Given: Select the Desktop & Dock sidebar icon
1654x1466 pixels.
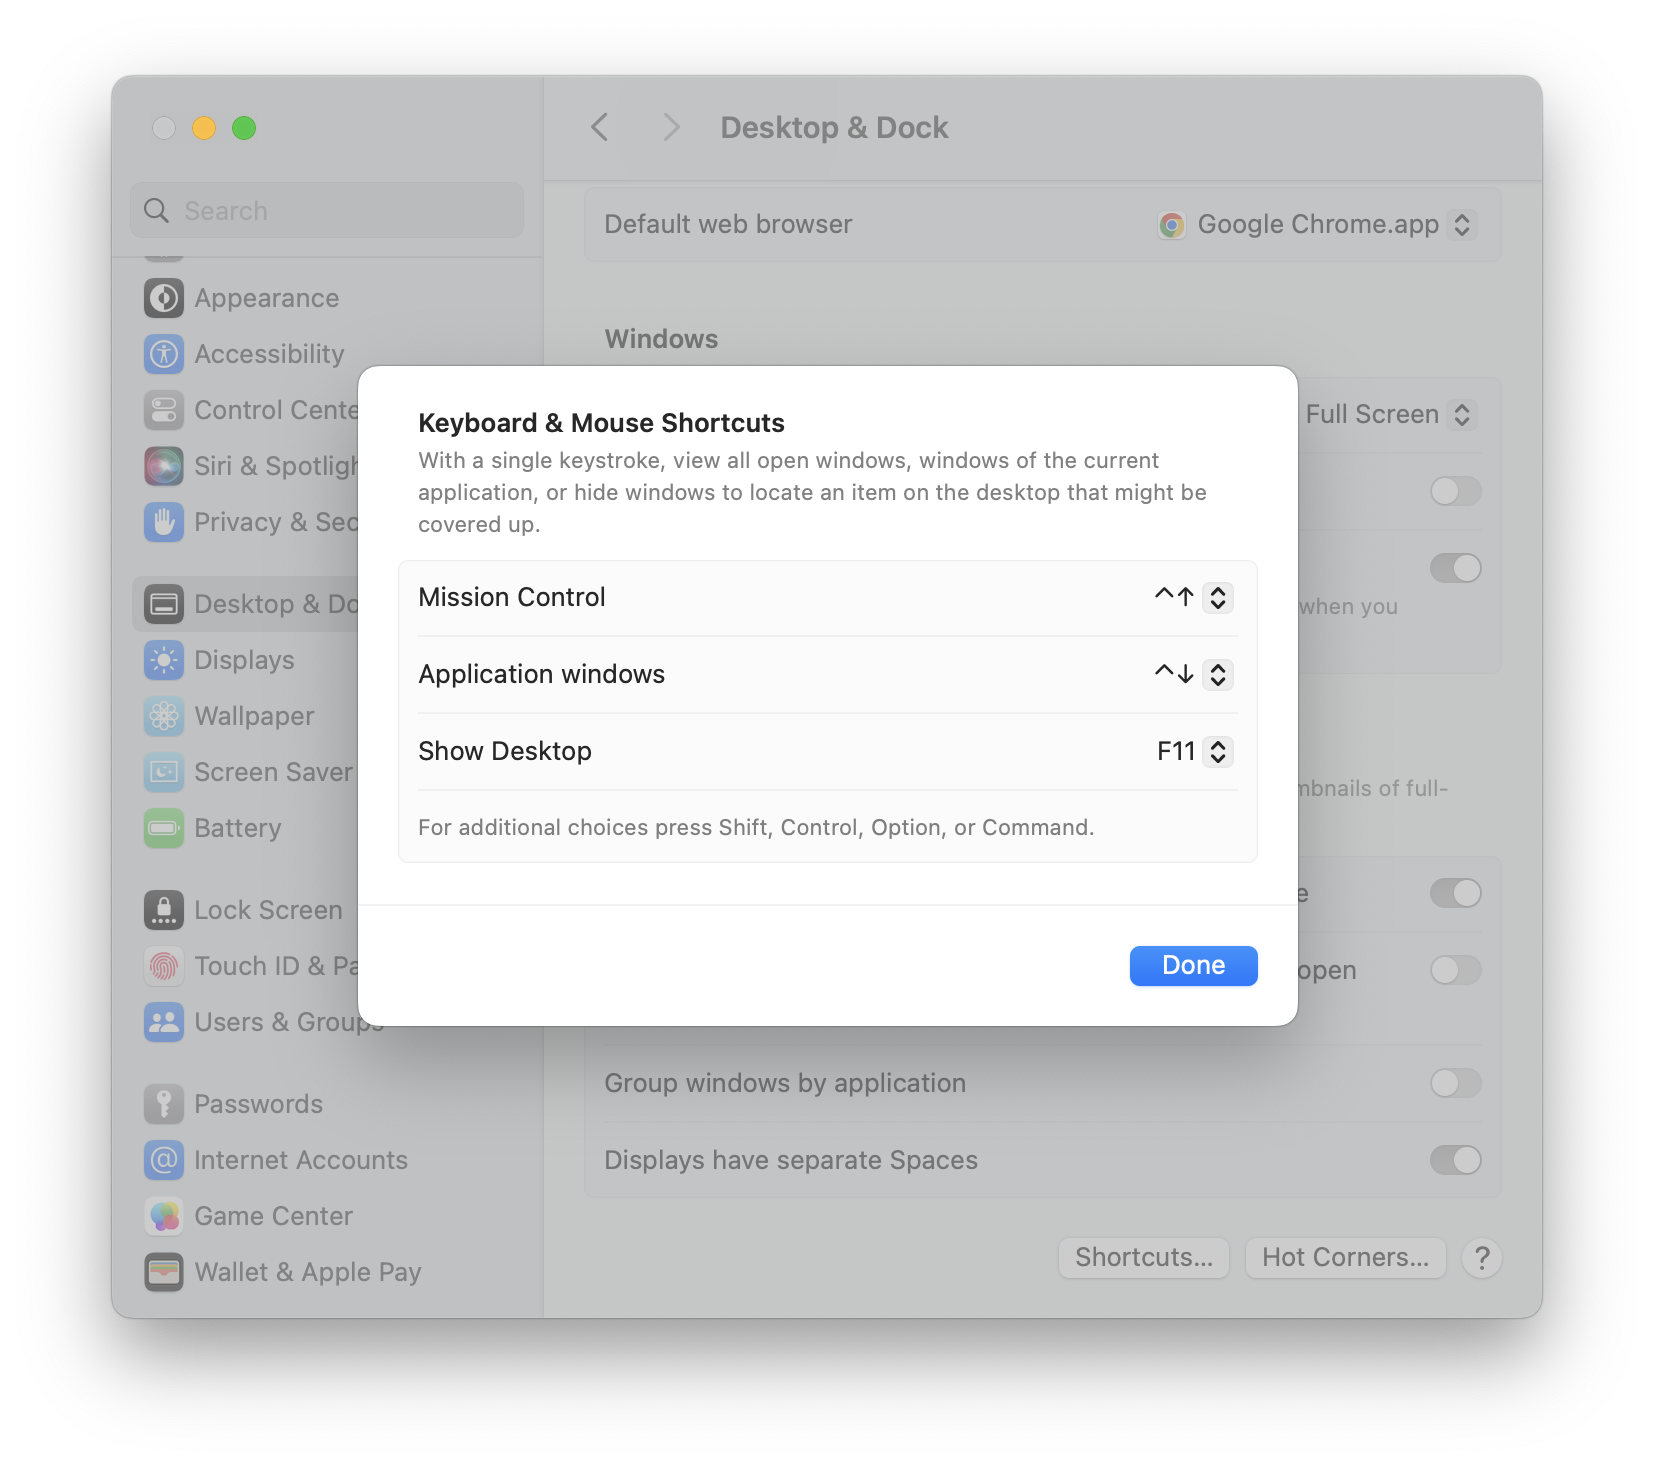Looking at the screenshot, I should click(x=164, y=604).
